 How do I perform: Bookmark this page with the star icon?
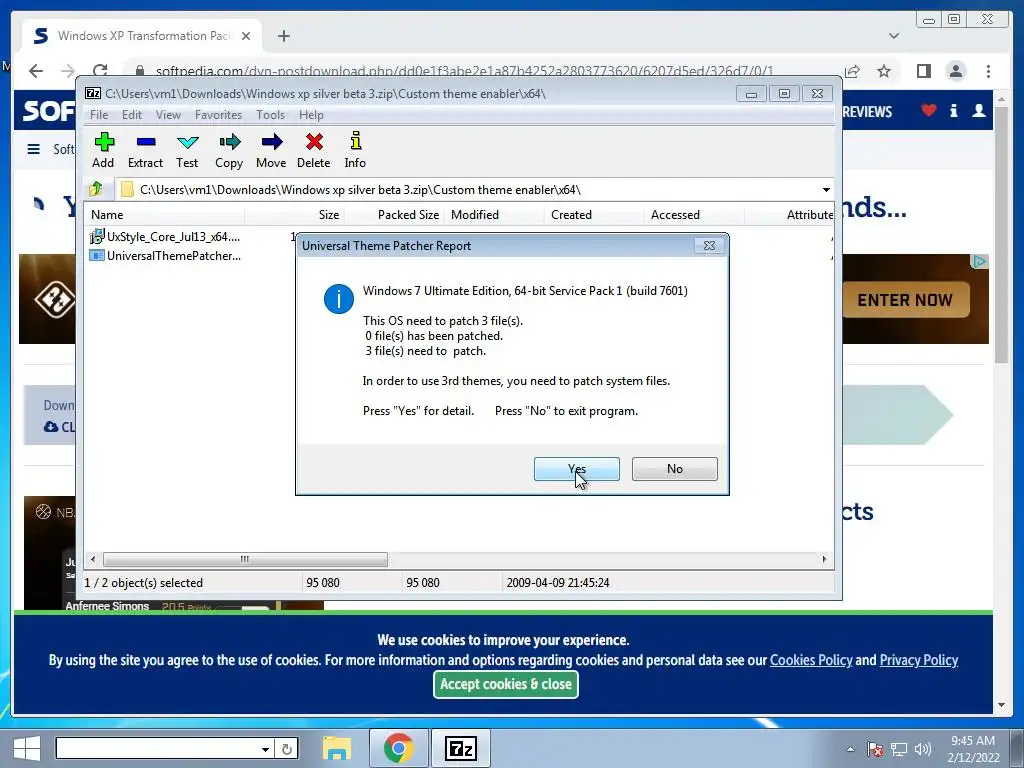[x=884, y=71]
